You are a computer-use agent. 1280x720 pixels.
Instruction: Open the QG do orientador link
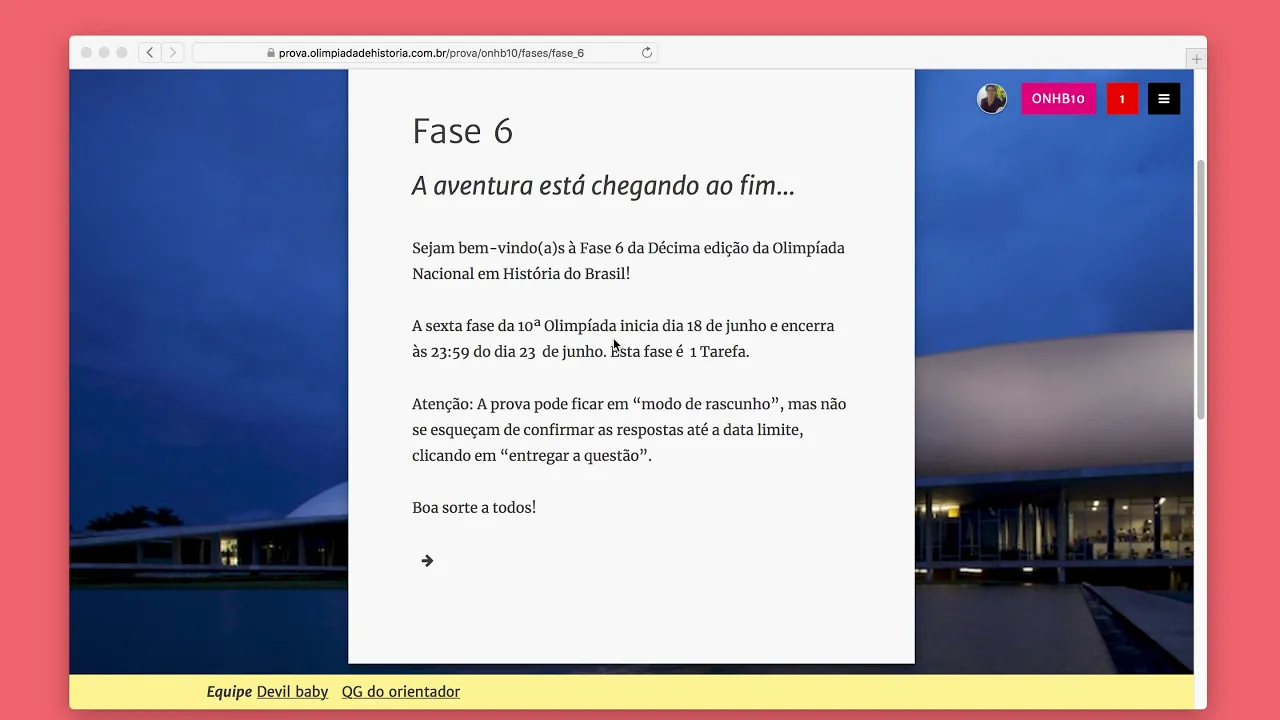pyautogui.click(x=401, y=692)
